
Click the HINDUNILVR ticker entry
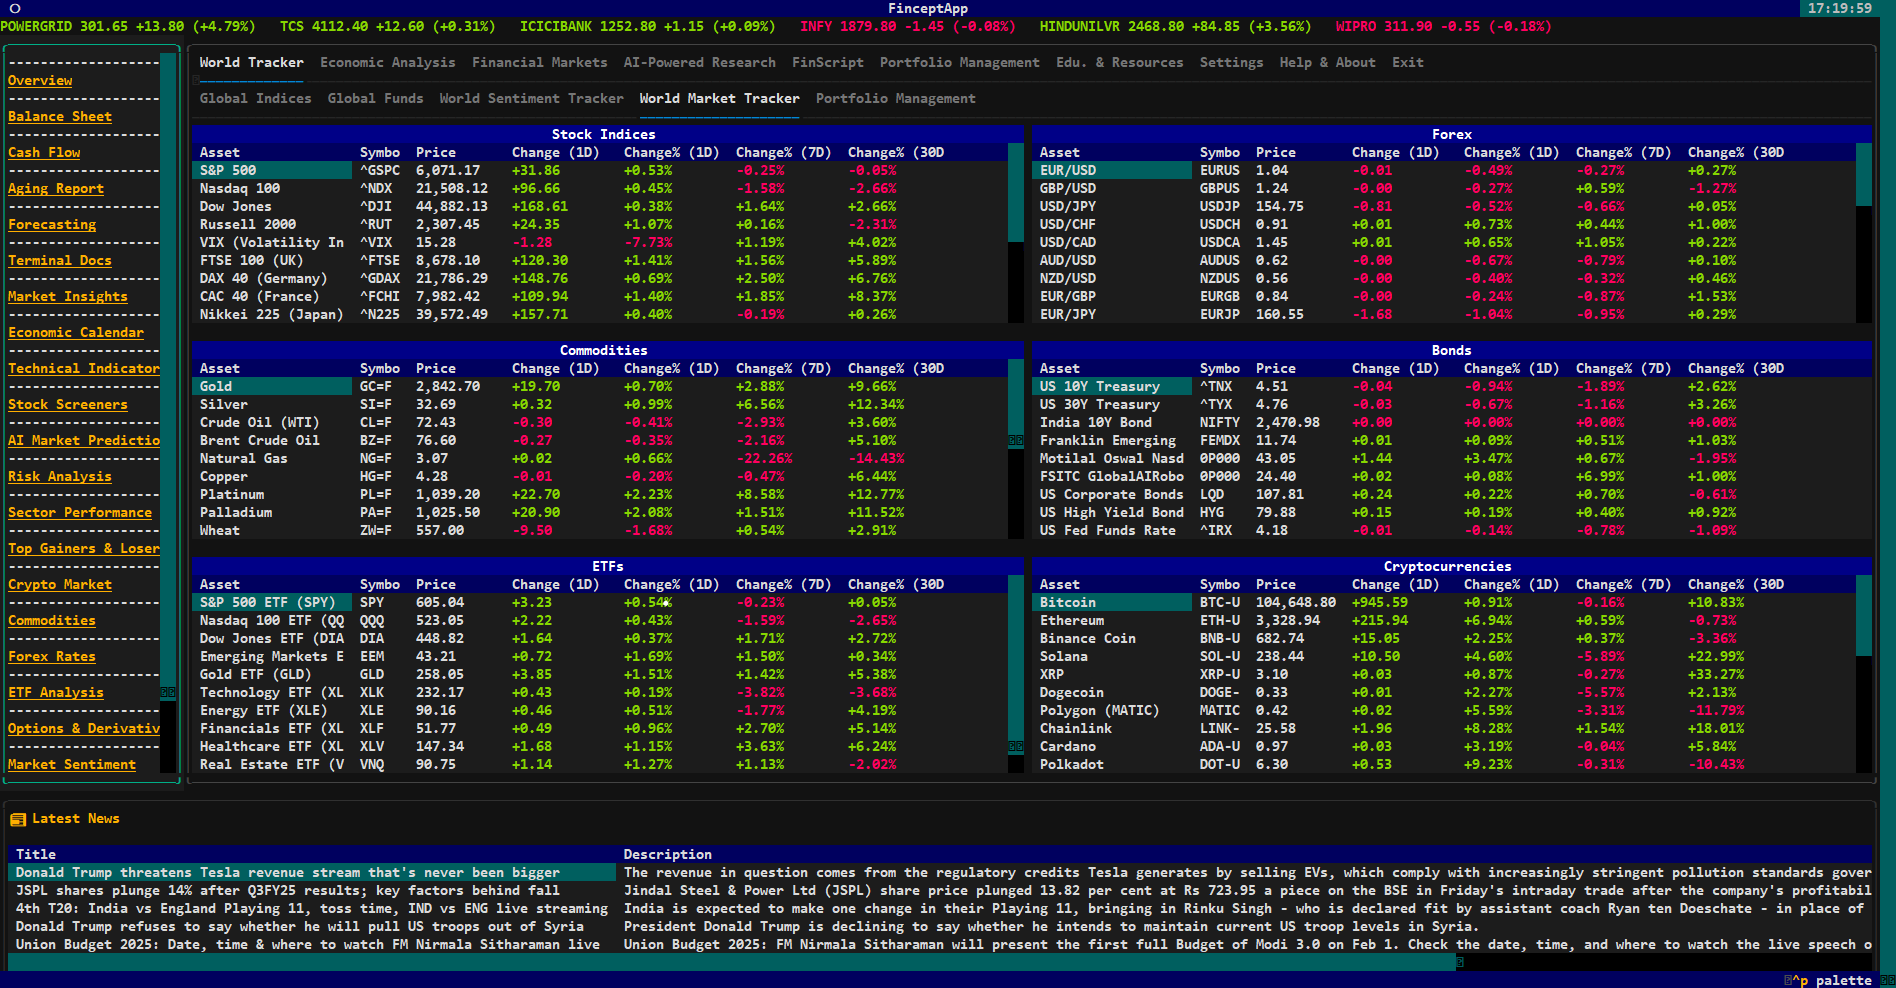[x=1175, y=26]
